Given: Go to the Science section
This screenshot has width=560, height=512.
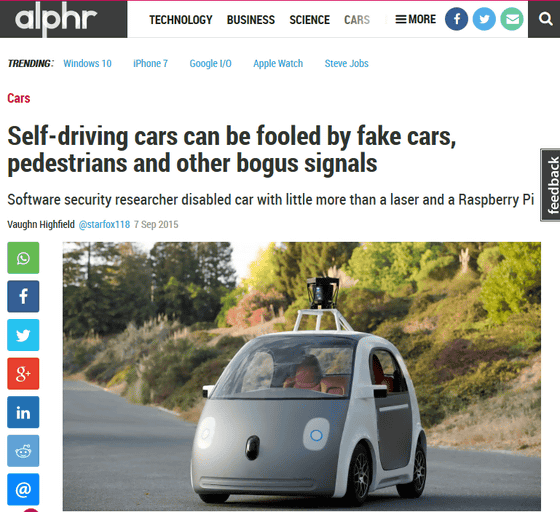Looking at the screenshot, I should [x=310, y=20].
